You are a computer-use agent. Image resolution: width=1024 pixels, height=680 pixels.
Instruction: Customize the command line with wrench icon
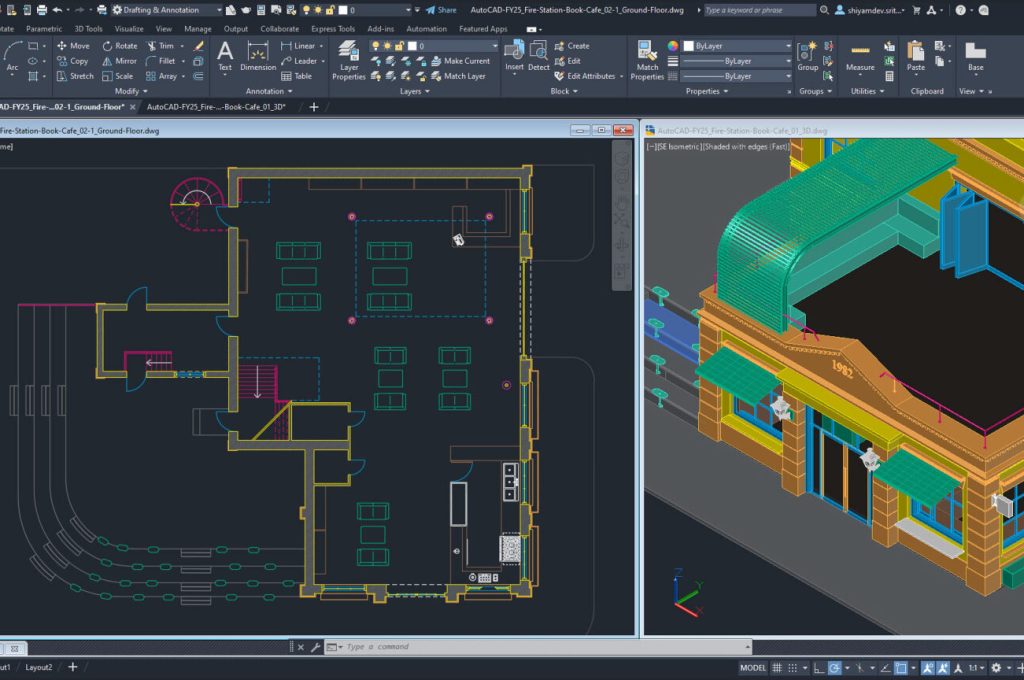[315, 647]
